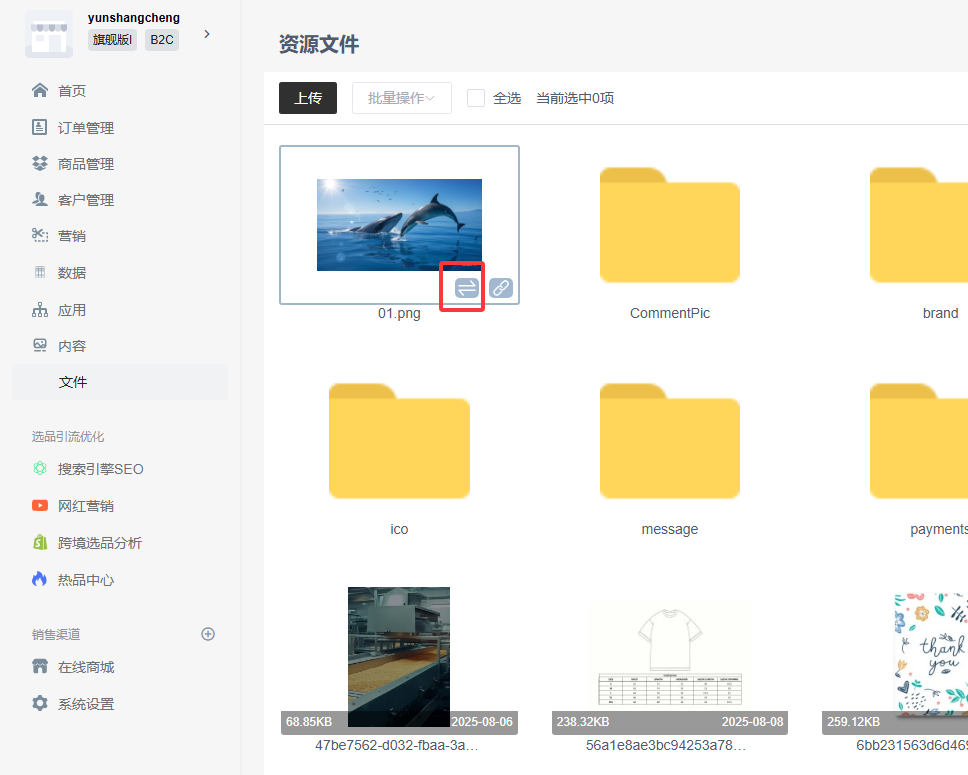Click the replace file icon on 01.png
The height and width of the screenshot is (775, 968).
467,288
